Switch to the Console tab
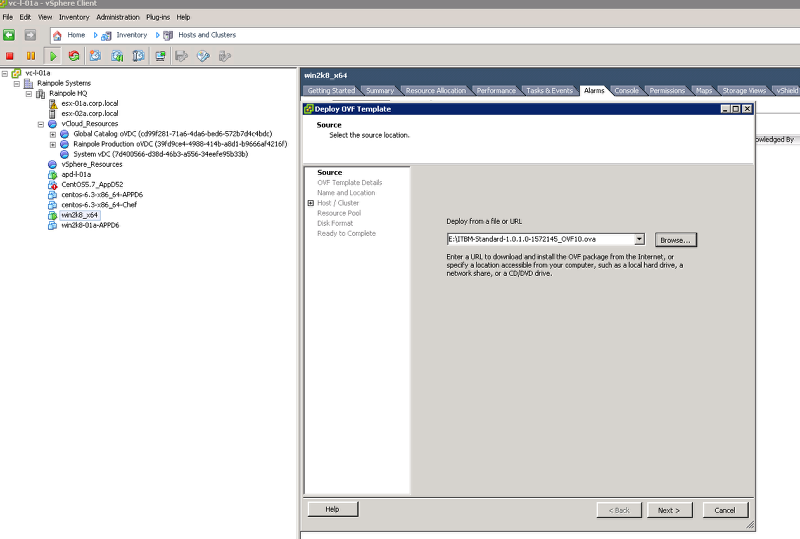The height and width of the screenshot is (539, 800). 627,90
